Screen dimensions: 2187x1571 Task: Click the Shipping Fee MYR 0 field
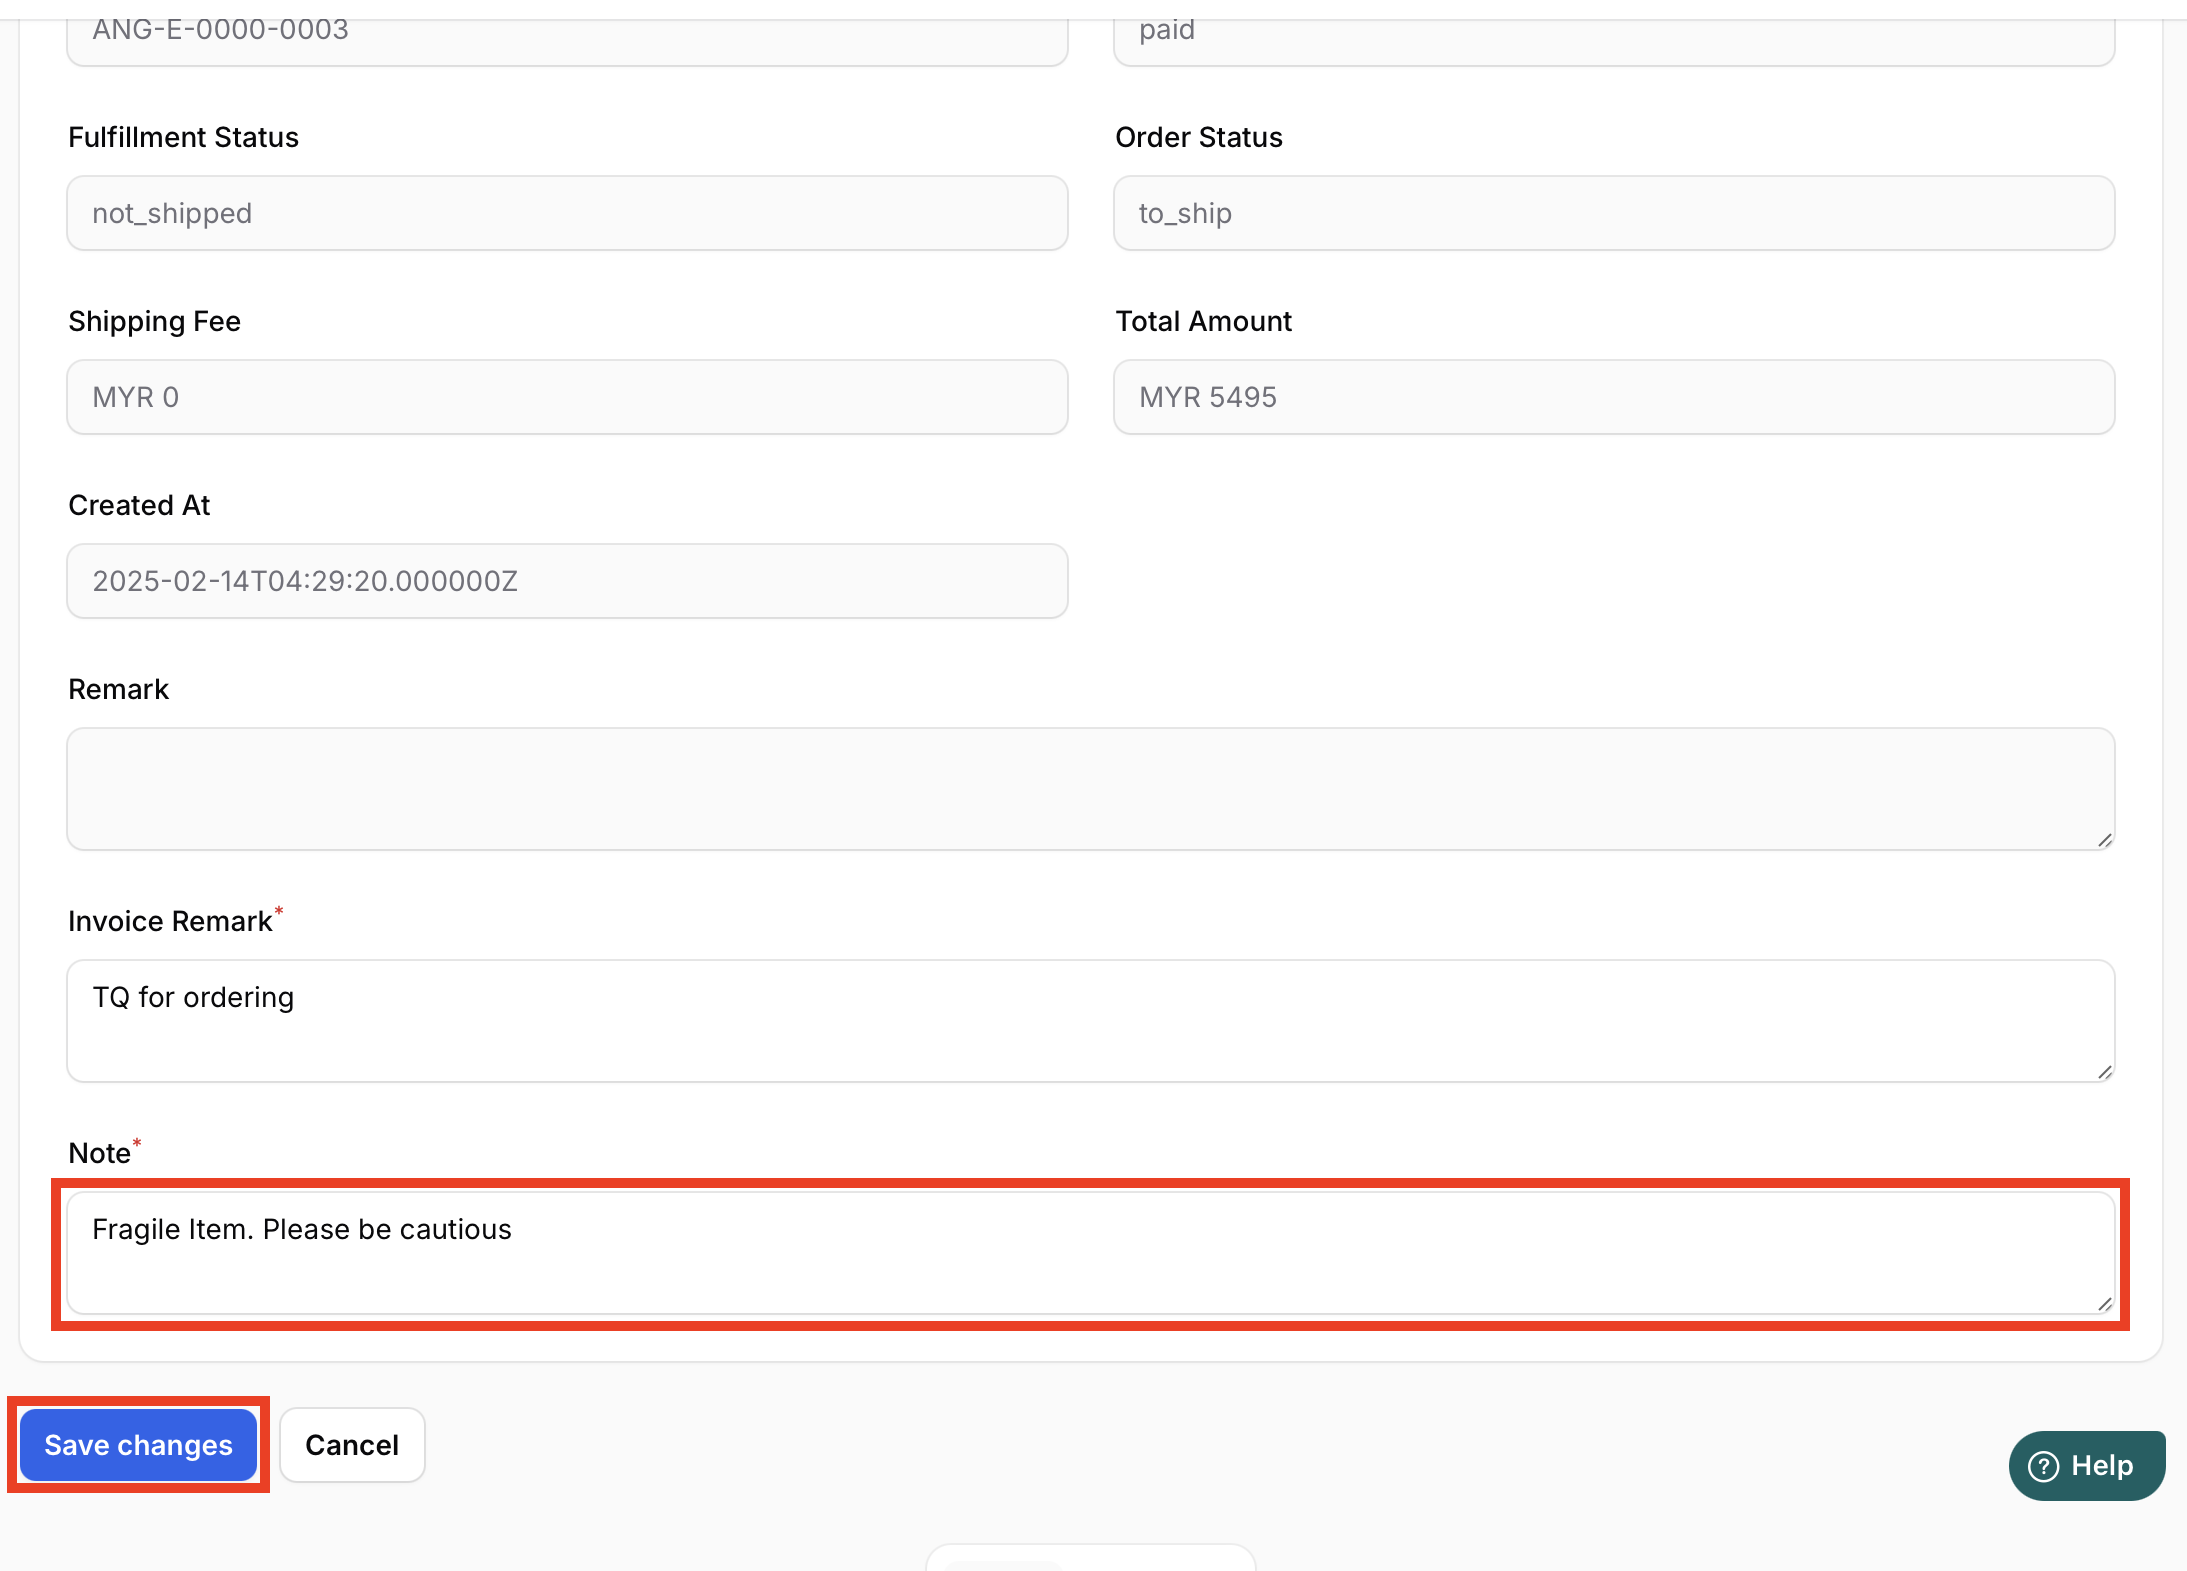tap(567, 397)
